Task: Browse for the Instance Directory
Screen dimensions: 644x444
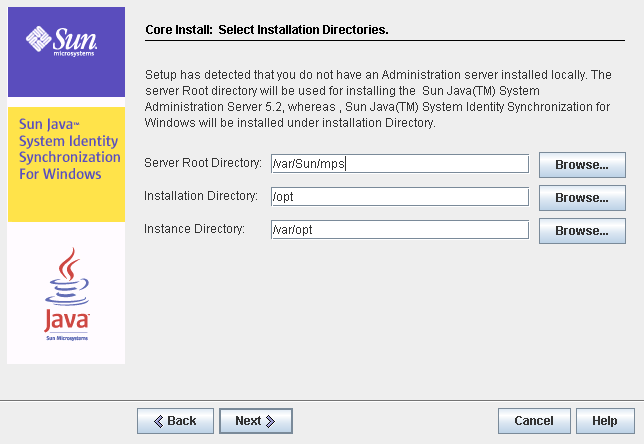Action: (582, 231)
